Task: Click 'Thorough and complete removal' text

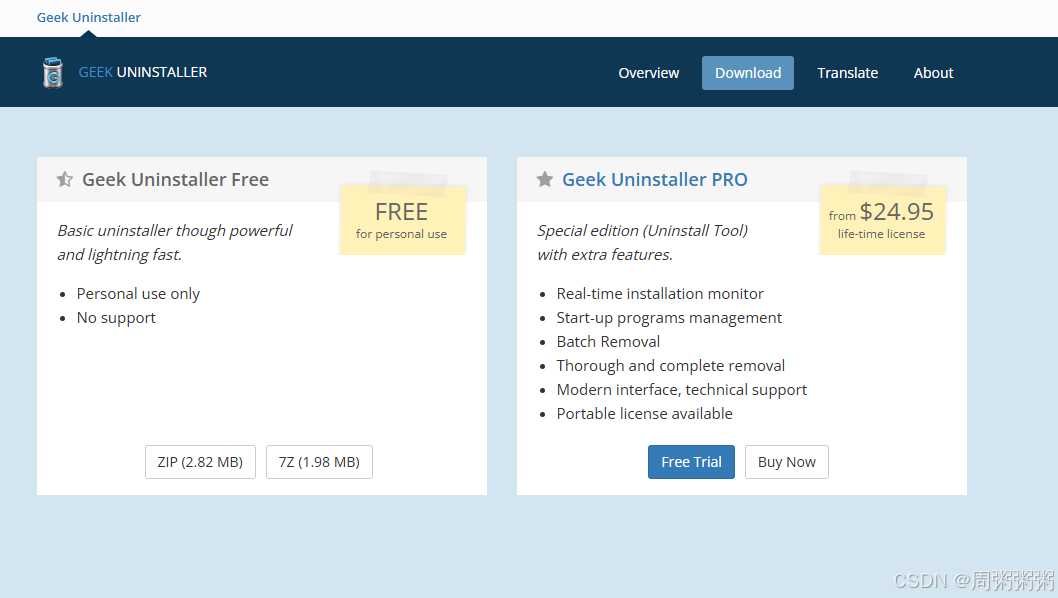Action: pos(671,366)
